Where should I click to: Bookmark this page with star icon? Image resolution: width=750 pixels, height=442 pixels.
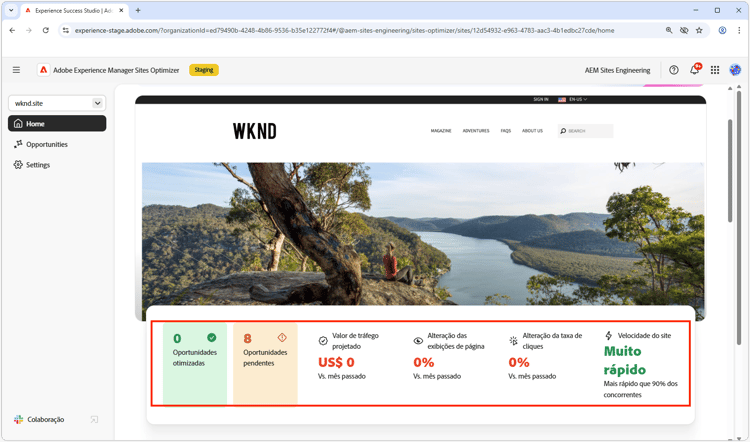click(699, 30)
